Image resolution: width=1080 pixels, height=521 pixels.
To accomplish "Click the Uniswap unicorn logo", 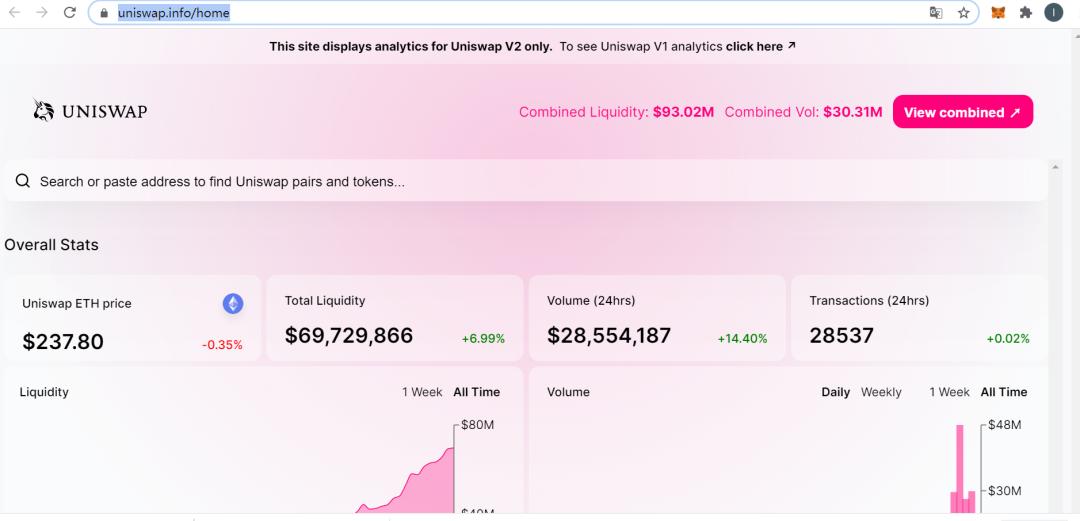I will [x=43, y=111].
